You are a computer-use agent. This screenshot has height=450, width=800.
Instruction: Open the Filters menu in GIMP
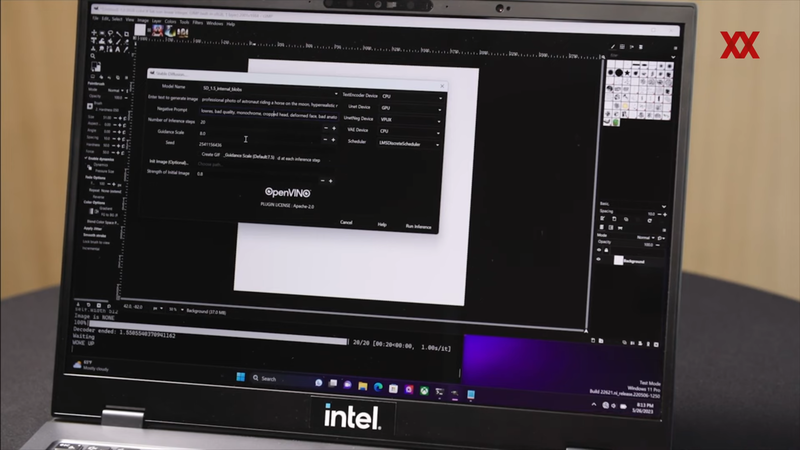click(x=197, y=22)
